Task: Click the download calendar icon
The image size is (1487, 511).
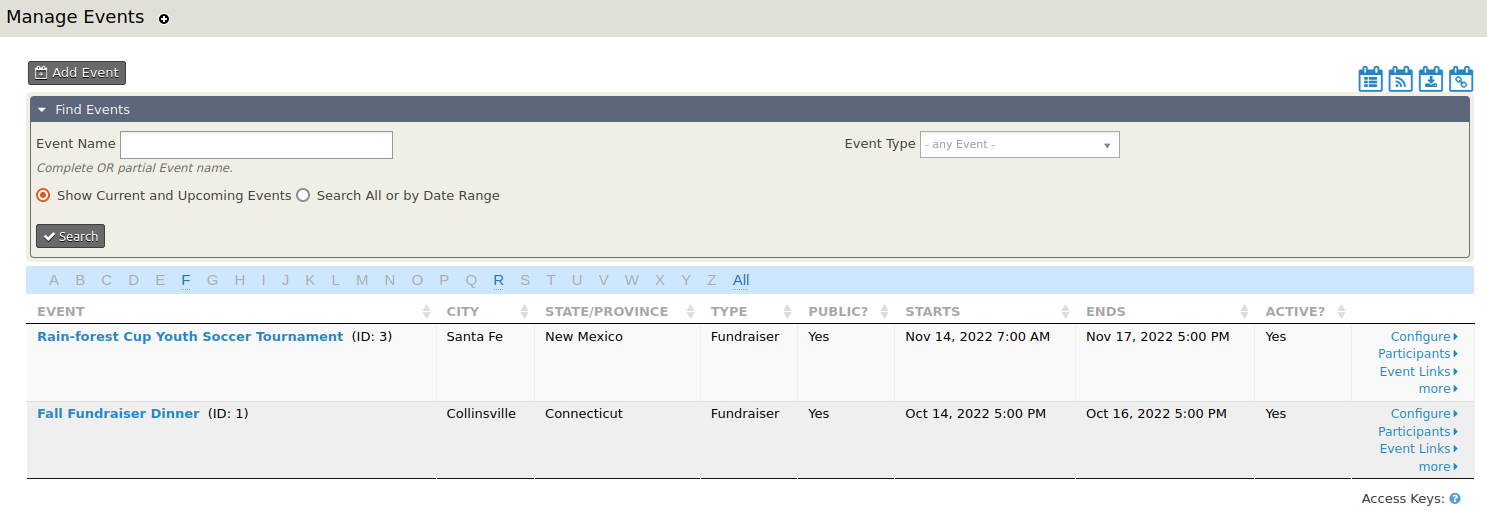Action: (x=1431, y=80)
